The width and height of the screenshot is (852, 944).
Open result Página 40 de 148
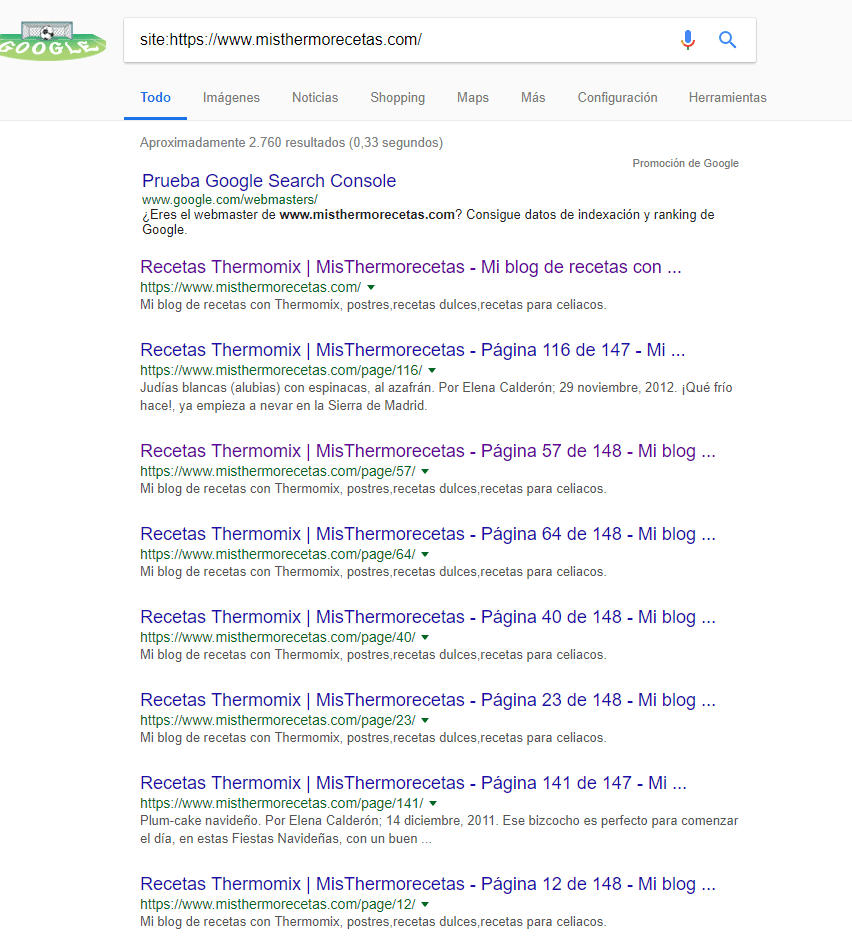[x=428, y=617]
